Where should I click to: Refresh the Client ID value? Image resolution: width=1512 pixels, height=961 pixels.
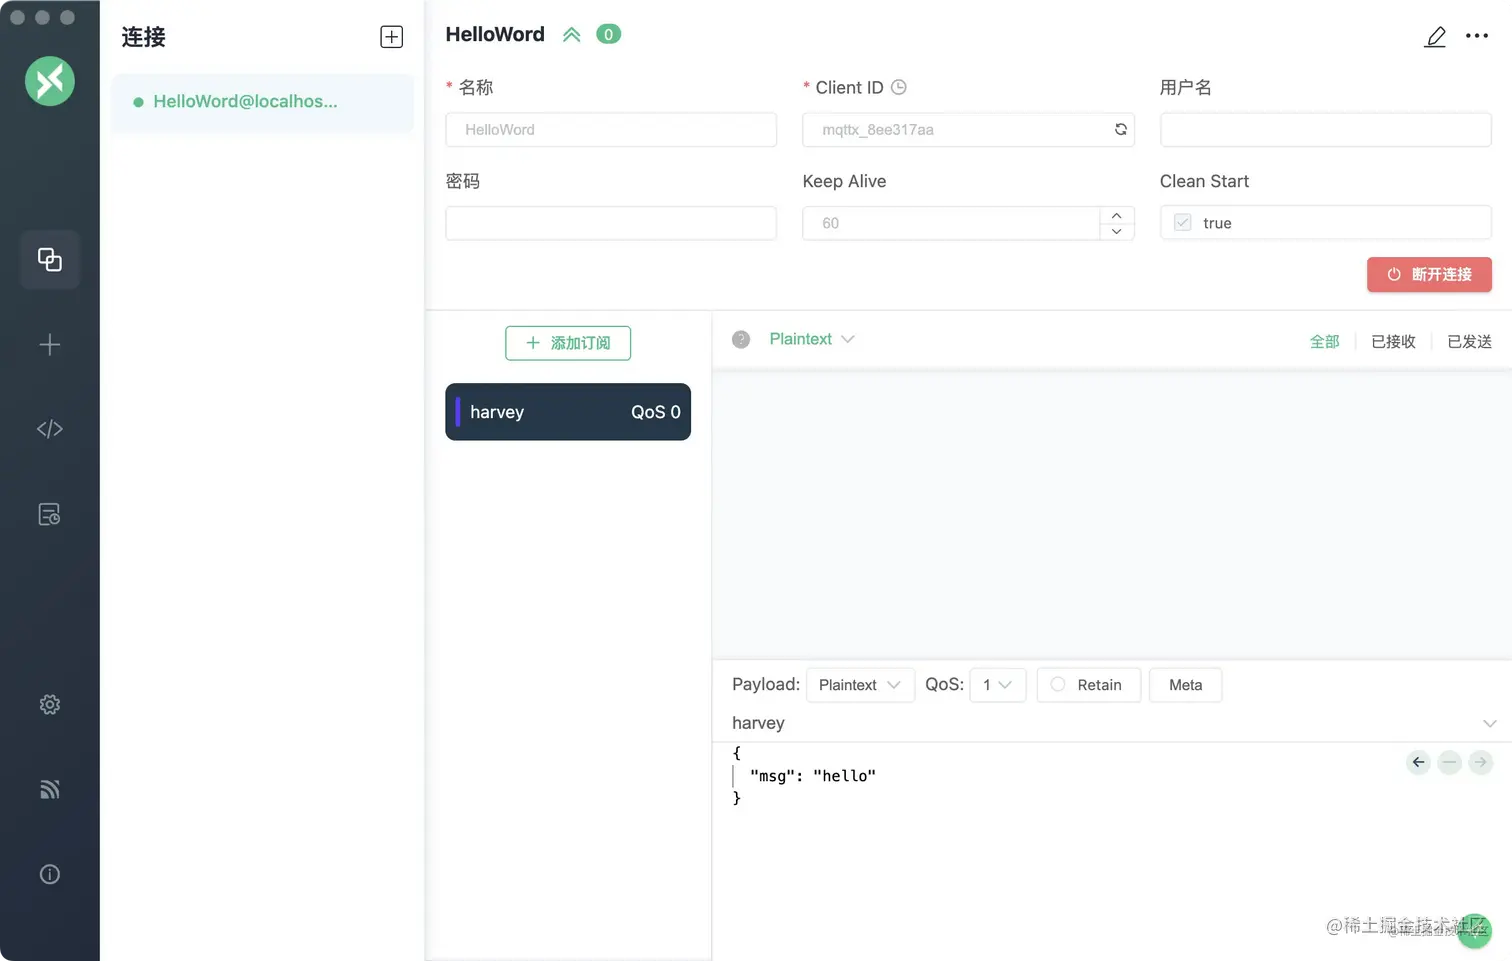(x=1121, y=129)
